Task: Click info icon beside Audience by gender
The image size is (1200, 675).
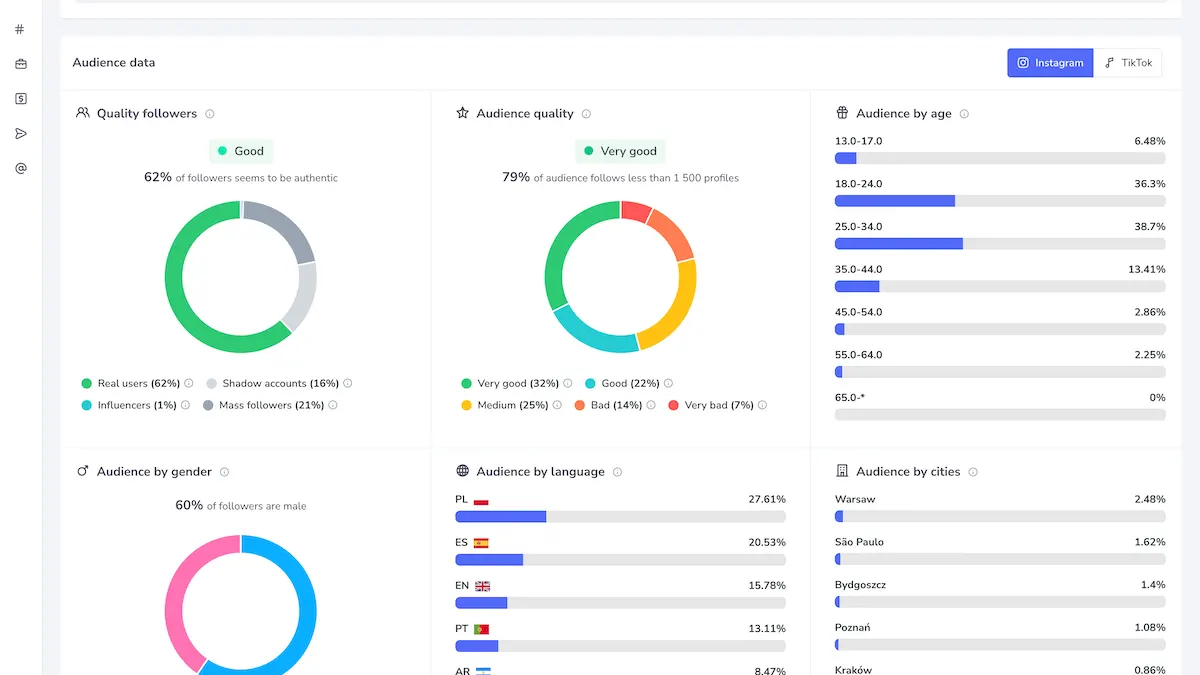Action: tap(224, 472)
